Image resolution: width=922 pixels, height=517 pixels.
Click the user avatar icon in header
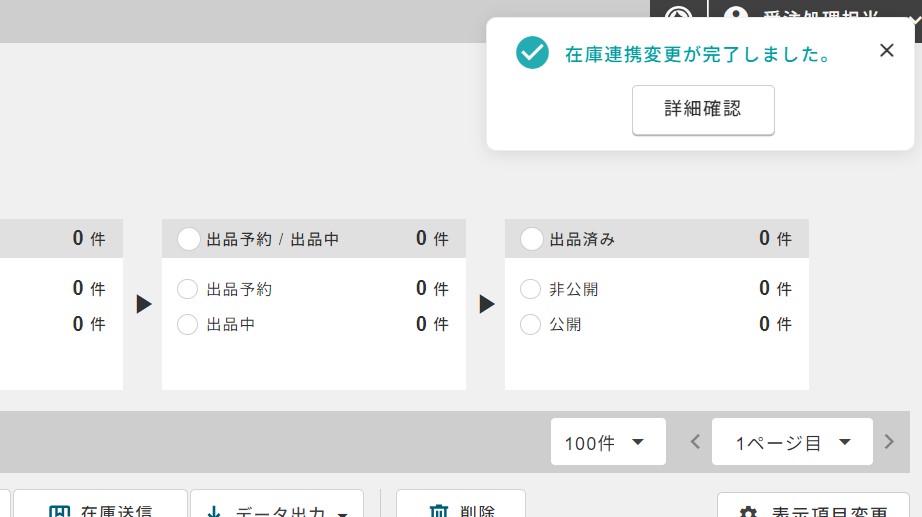[736, 13]
